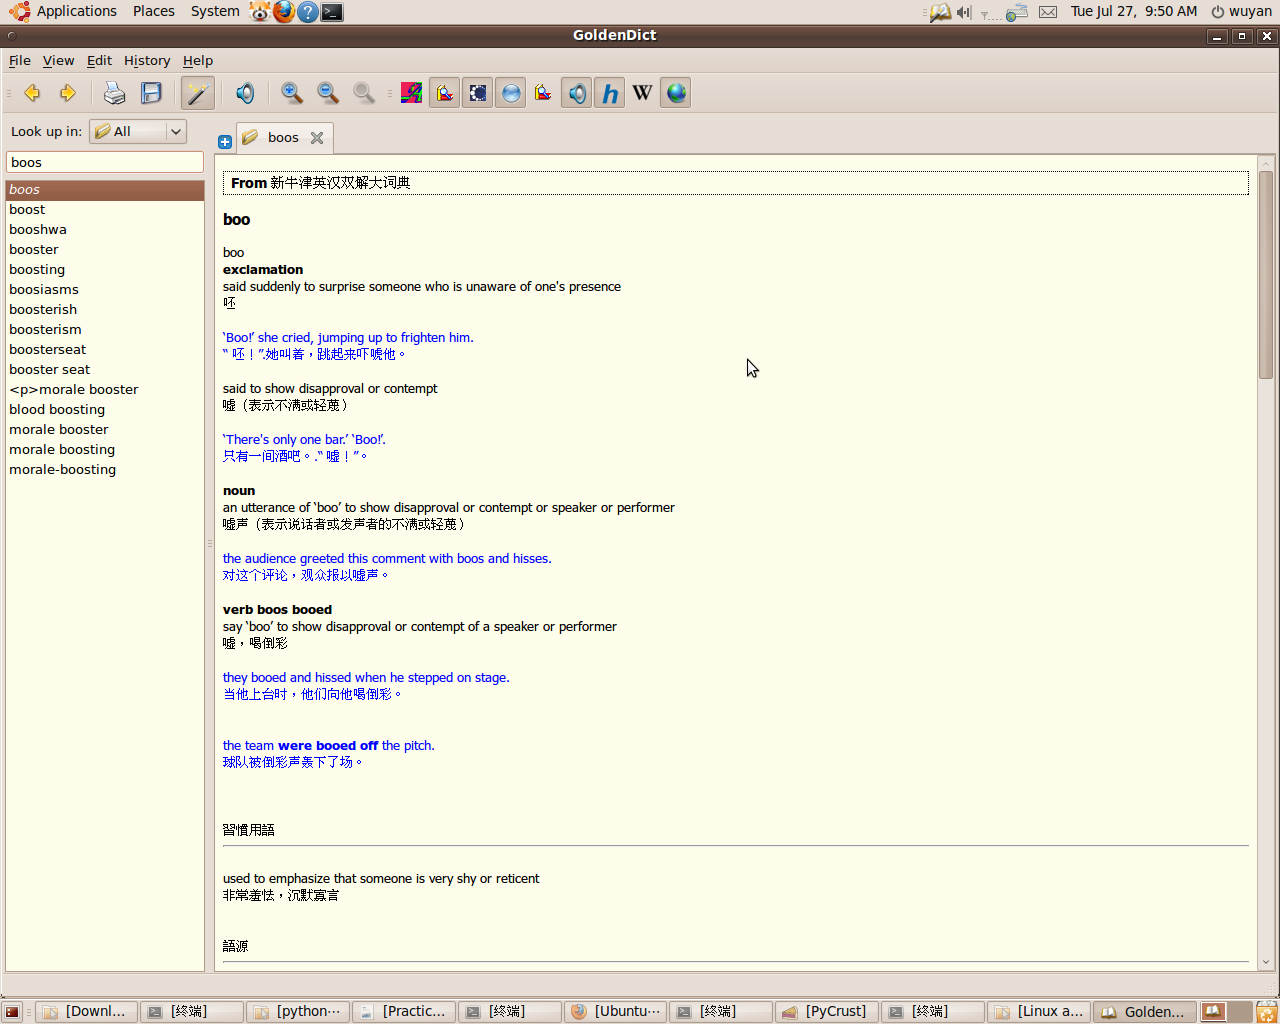
Task: Click the show desktop button in taskbar
Action: tap(12, 1012)
